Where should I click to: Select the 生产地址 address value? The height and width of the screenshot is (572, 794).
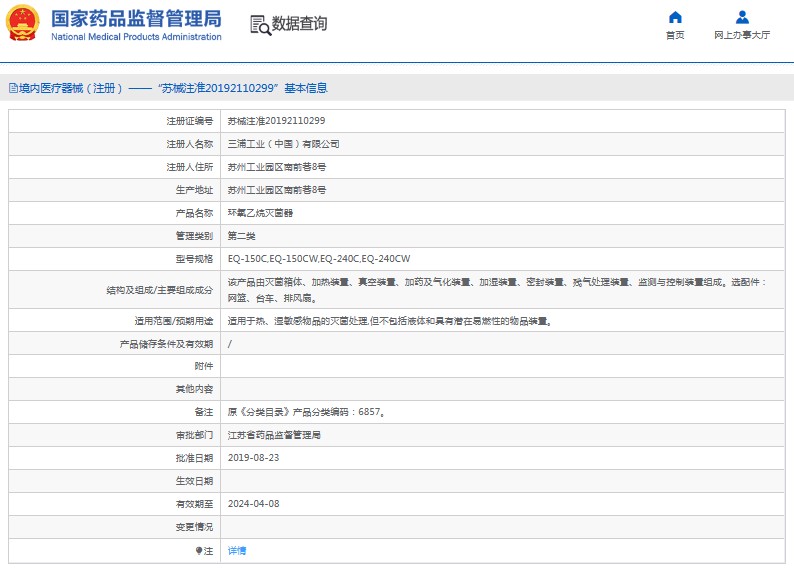coord(277,190)
